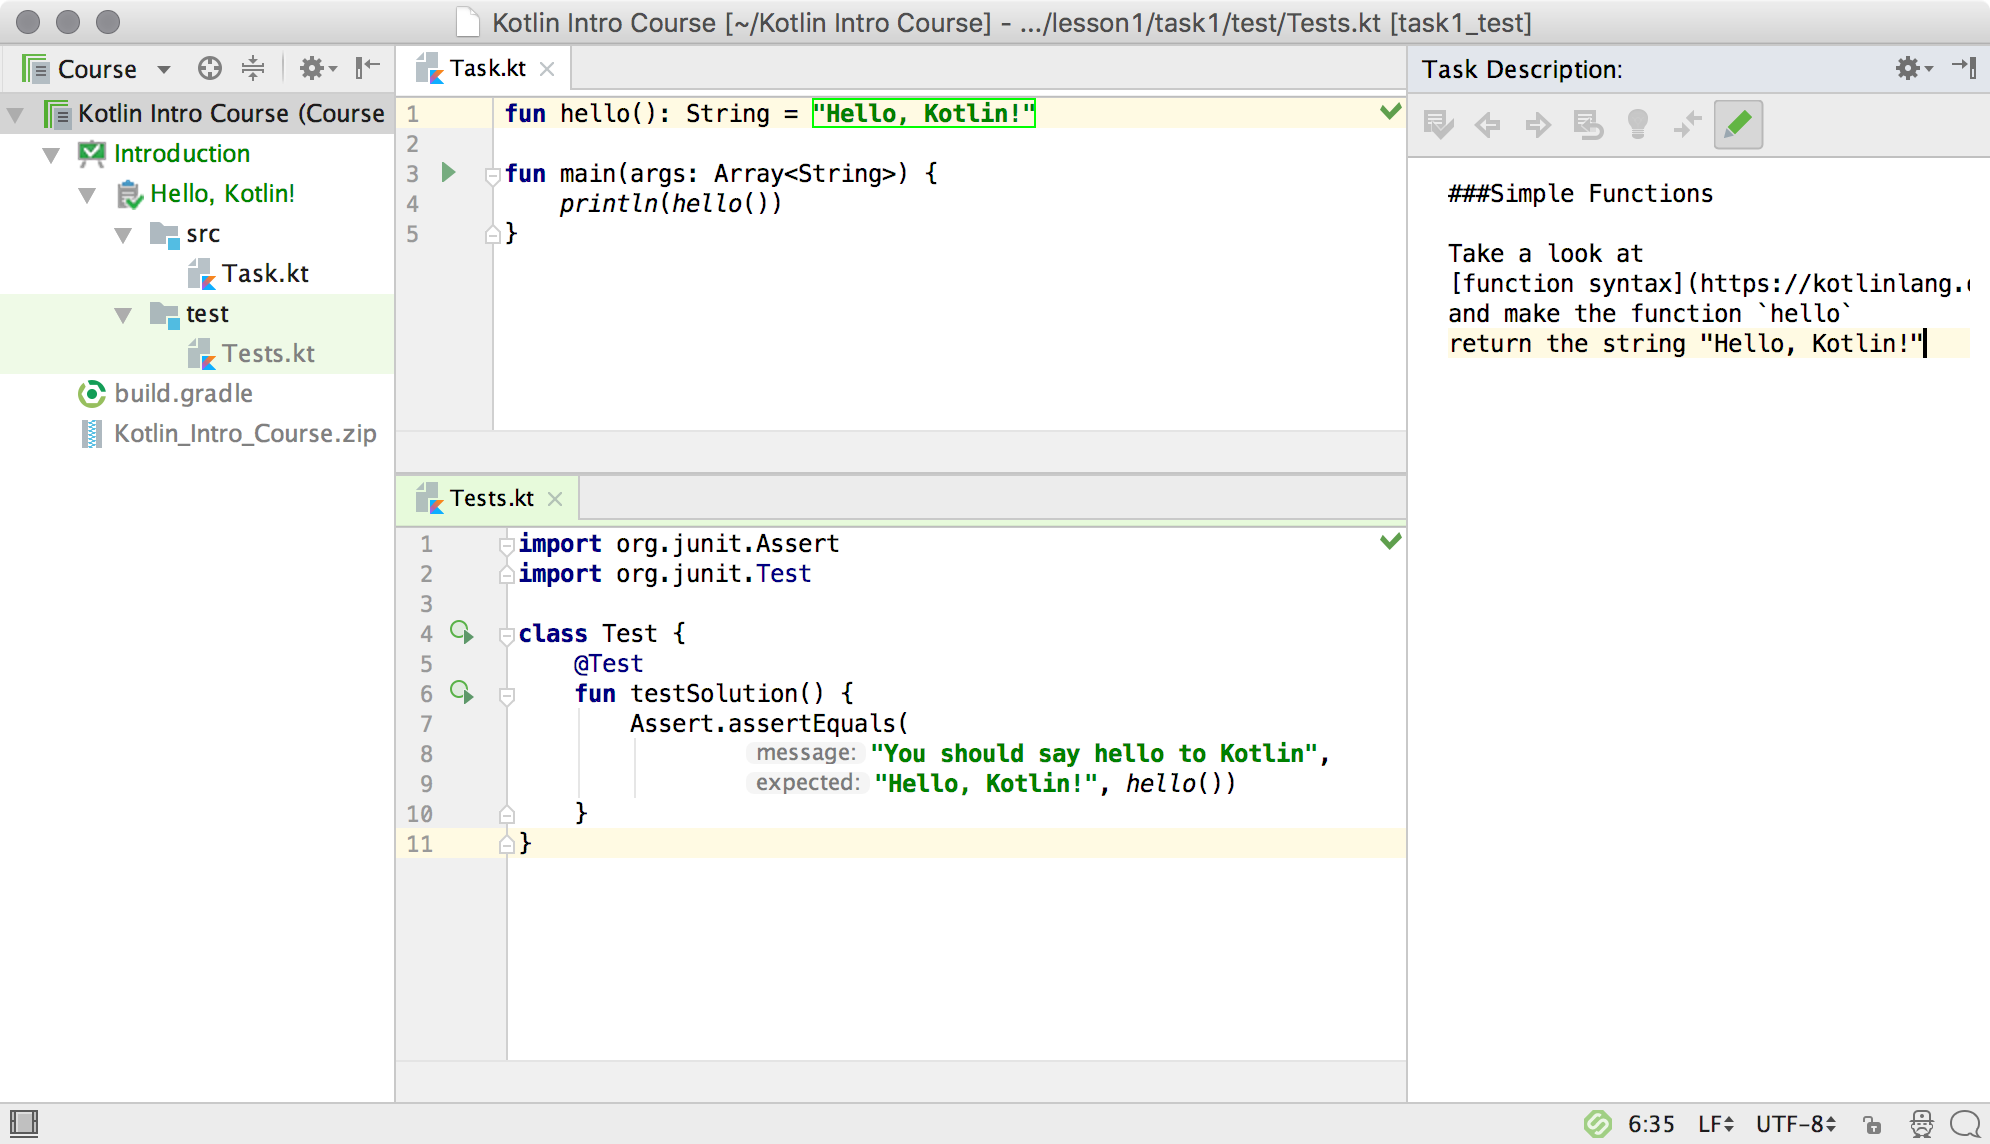Click the compare with answer arrows icon
The height and width of the screenshot is (1144, 1990).
[1688, 125]
